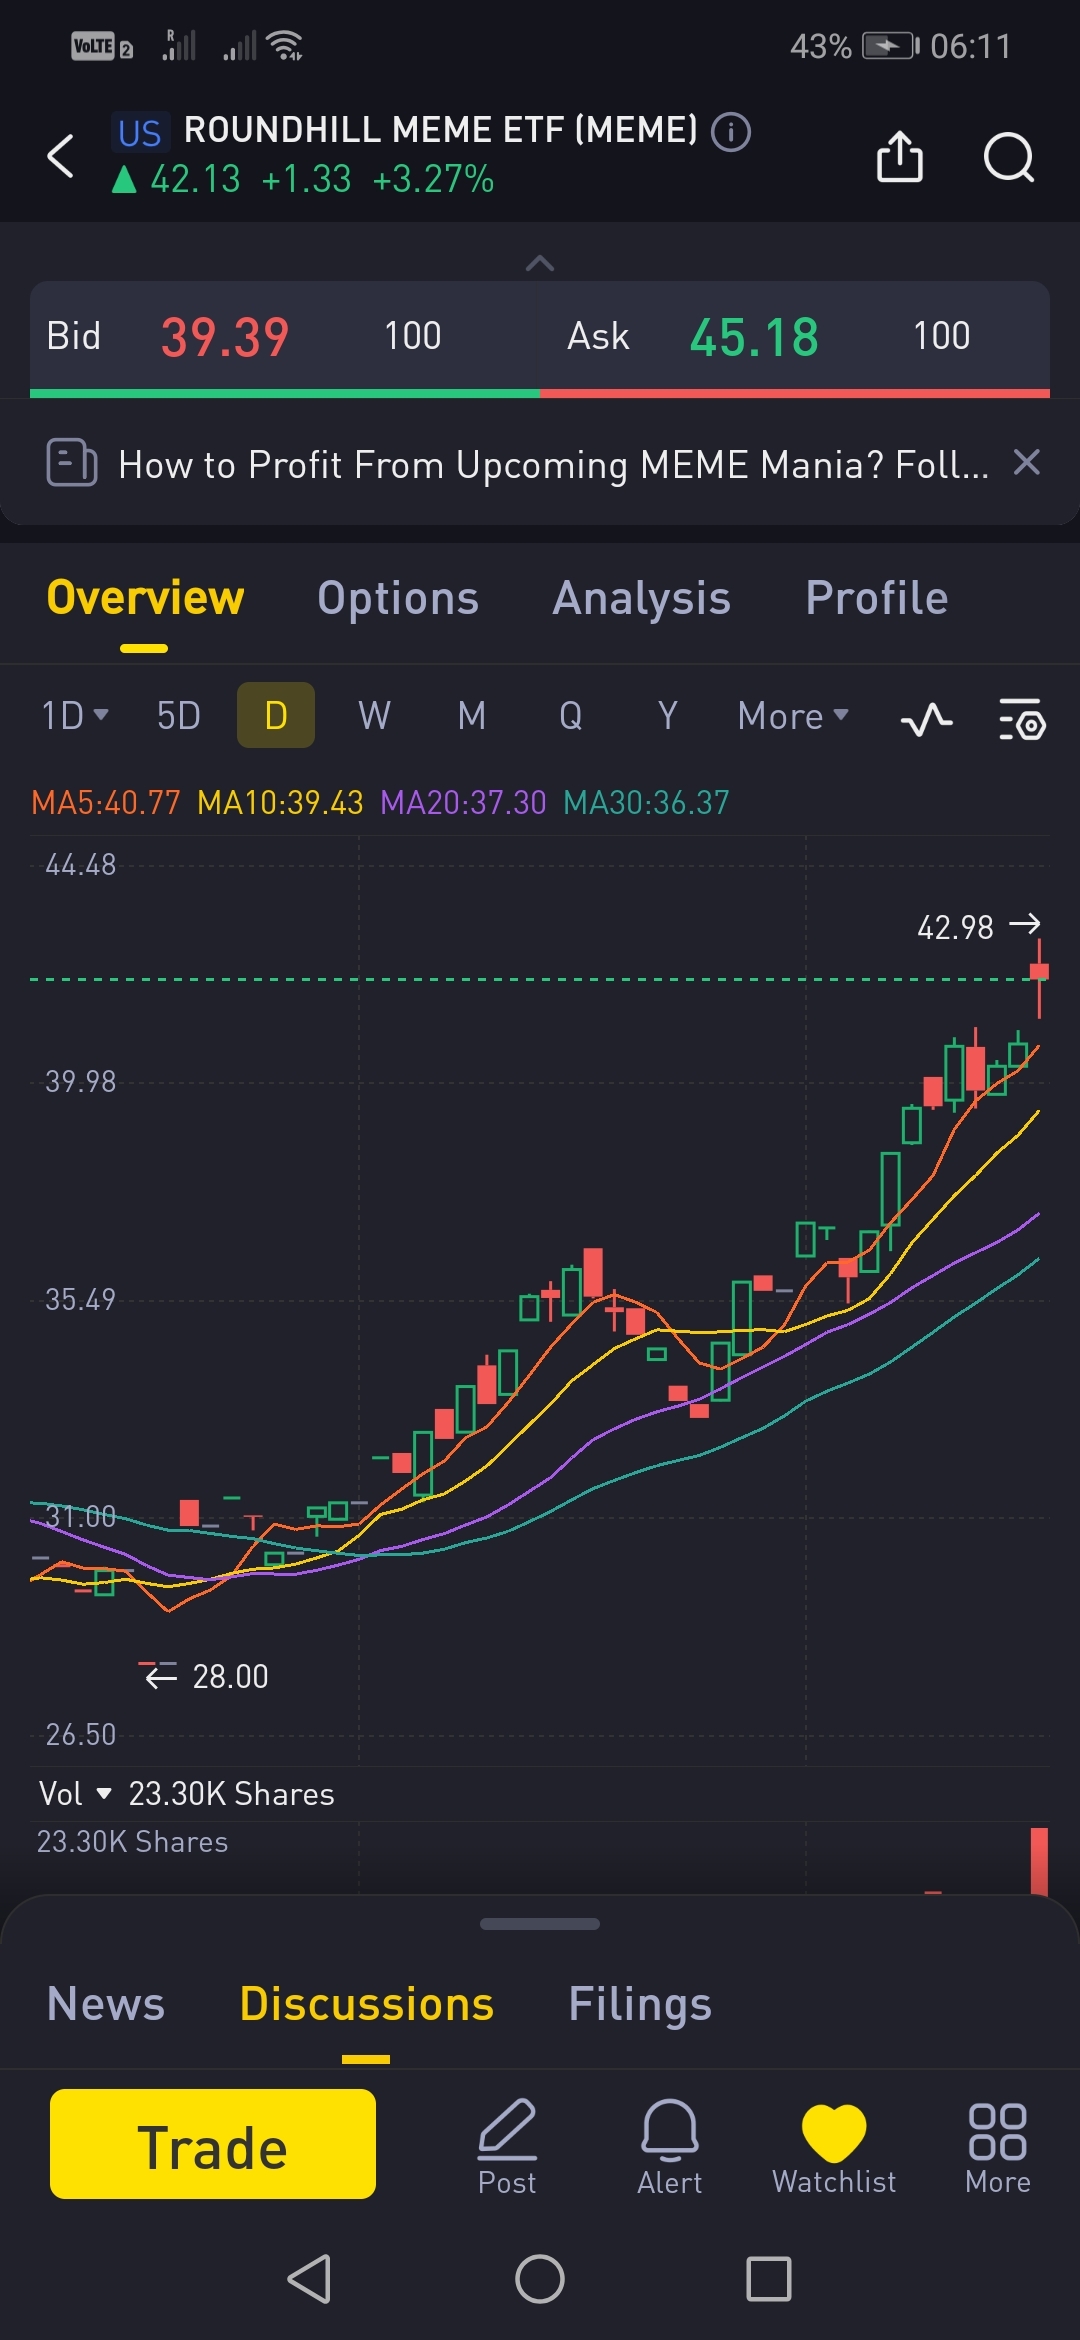1080x2340 pixels.
Task: Tap the bottom sheet drag handle
Action: click(540, 1924)
